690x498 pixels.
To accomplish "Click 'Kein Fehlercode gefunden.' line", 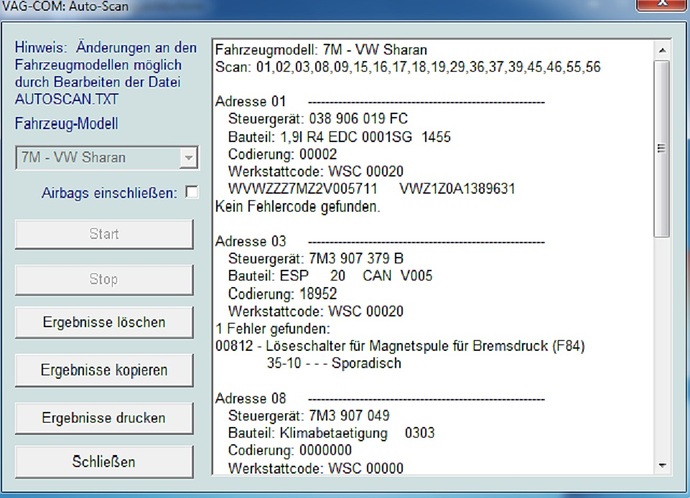I will [x=297, y=206].
